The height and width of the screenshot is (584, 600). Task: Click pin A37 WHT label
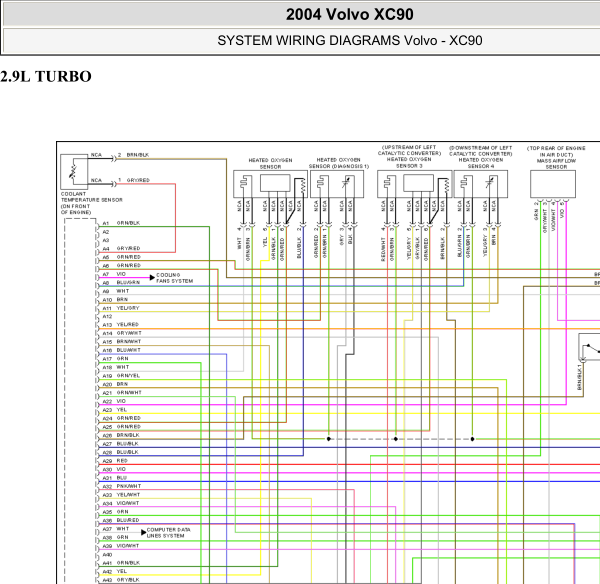[116, 529]
